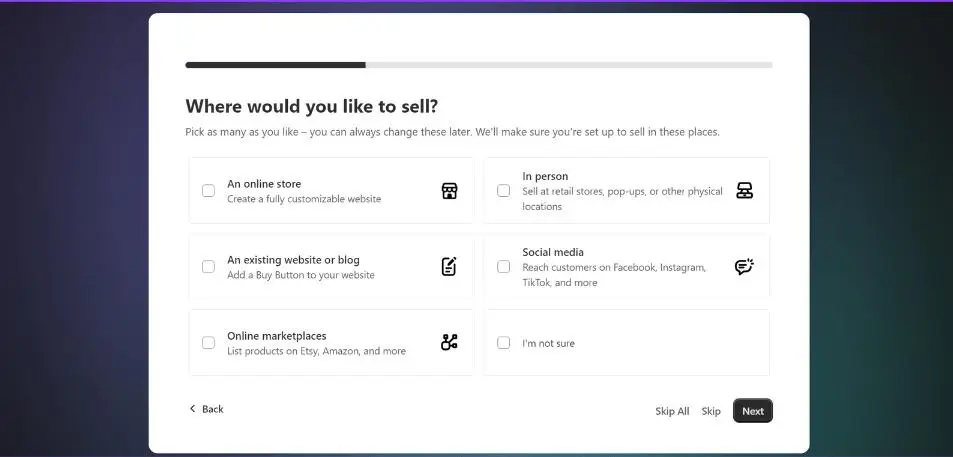Go to the next step with Next
The image size is (953, 457).
(x=752, y=411)
